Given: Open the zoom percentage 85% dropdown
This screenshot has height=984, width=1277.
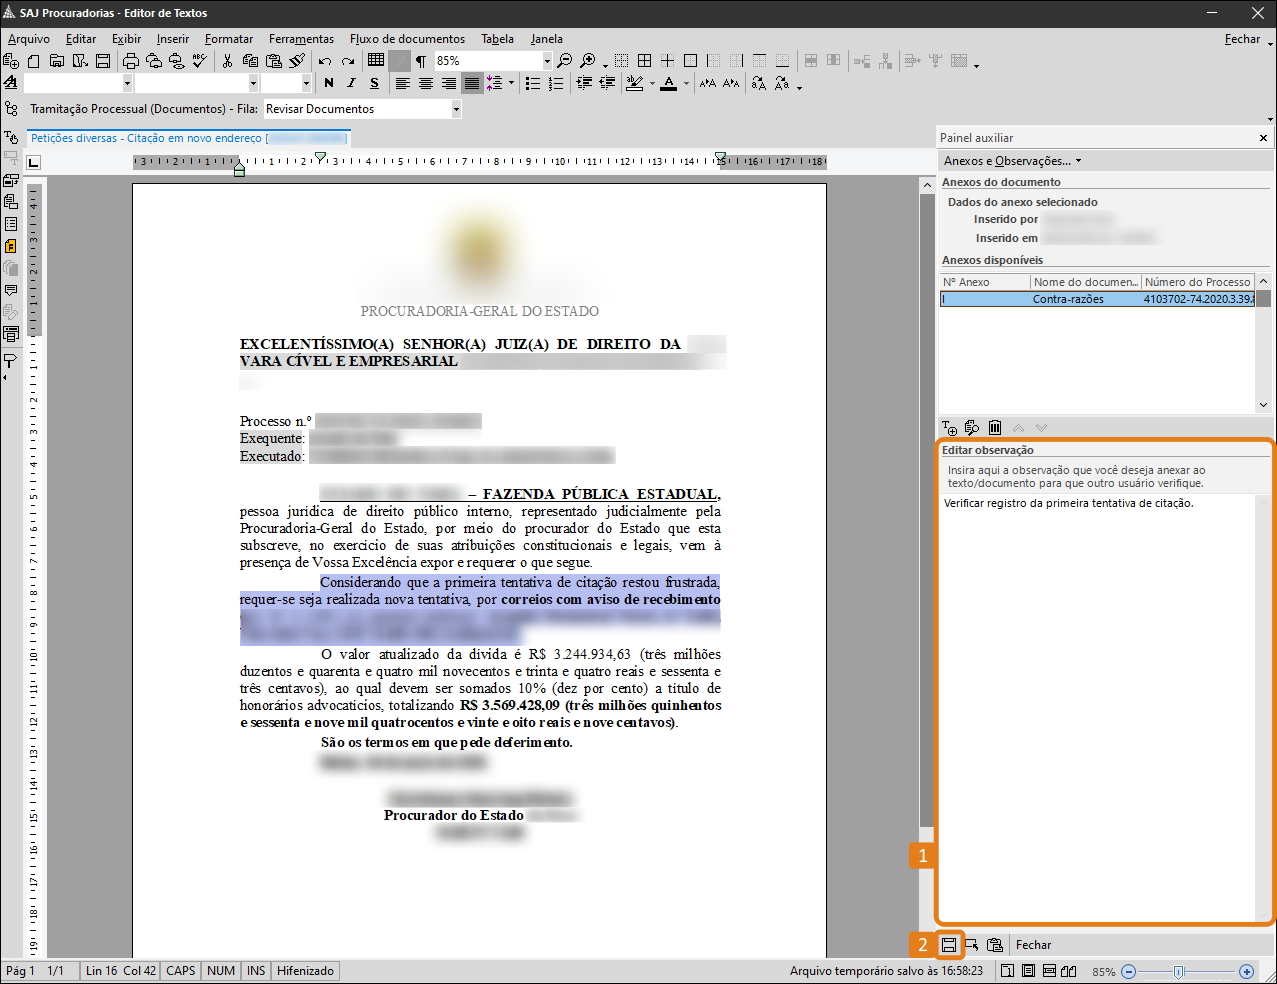Looking at the screenshot, I should [x=547, y=61].
